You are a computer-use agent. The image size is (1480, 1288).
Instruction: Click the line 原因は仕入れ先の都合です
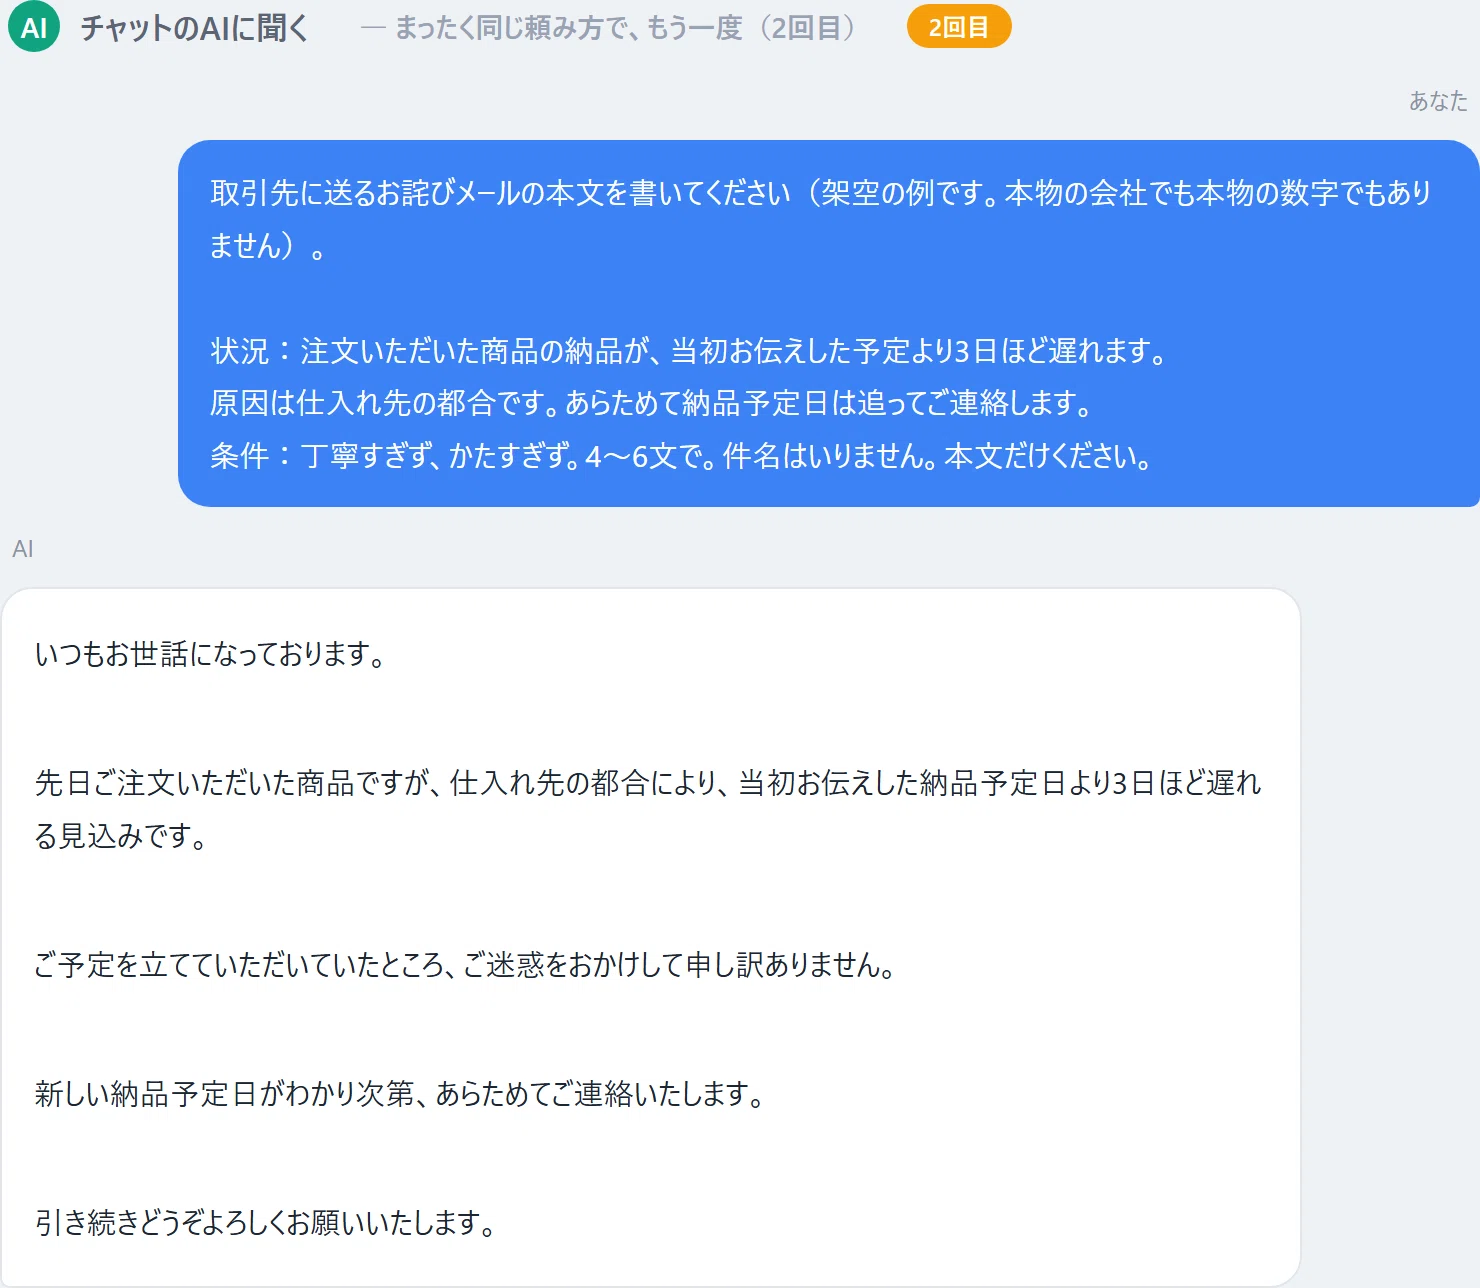tap(651, 403)
